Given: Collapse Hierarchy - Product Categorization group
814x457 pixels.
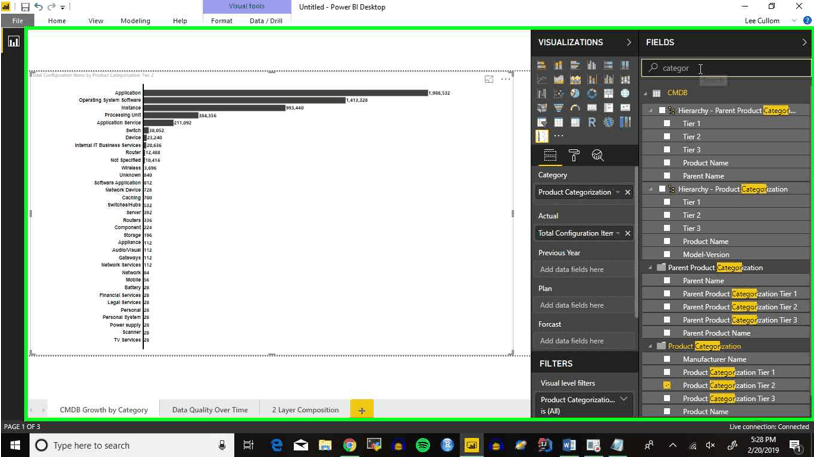Looking at the screenshot, I should click(650, 189).
